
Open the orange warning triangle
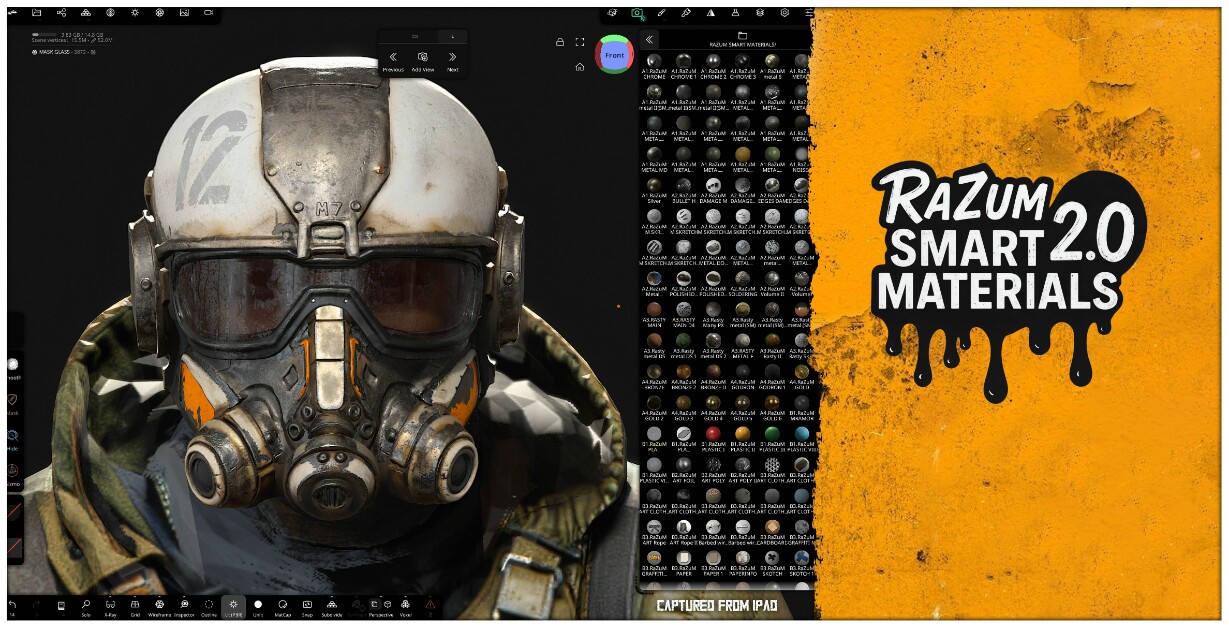coord(430,605)
